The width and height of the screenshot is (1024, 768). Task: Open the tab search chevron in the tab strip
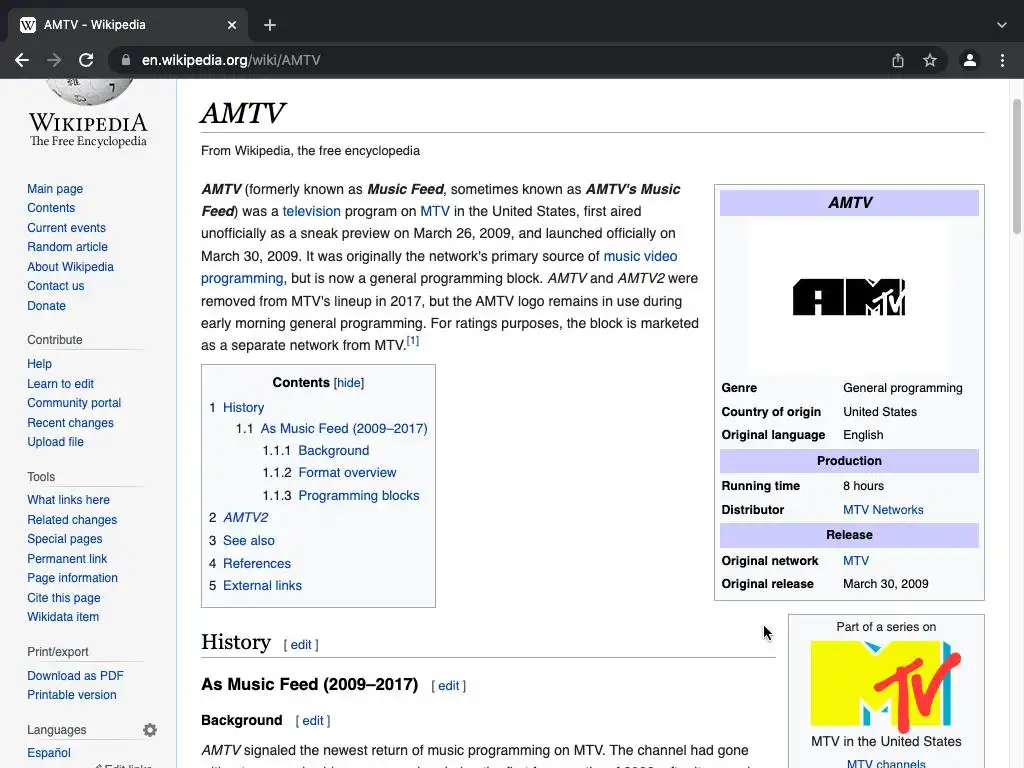(x=1002, y=25)
